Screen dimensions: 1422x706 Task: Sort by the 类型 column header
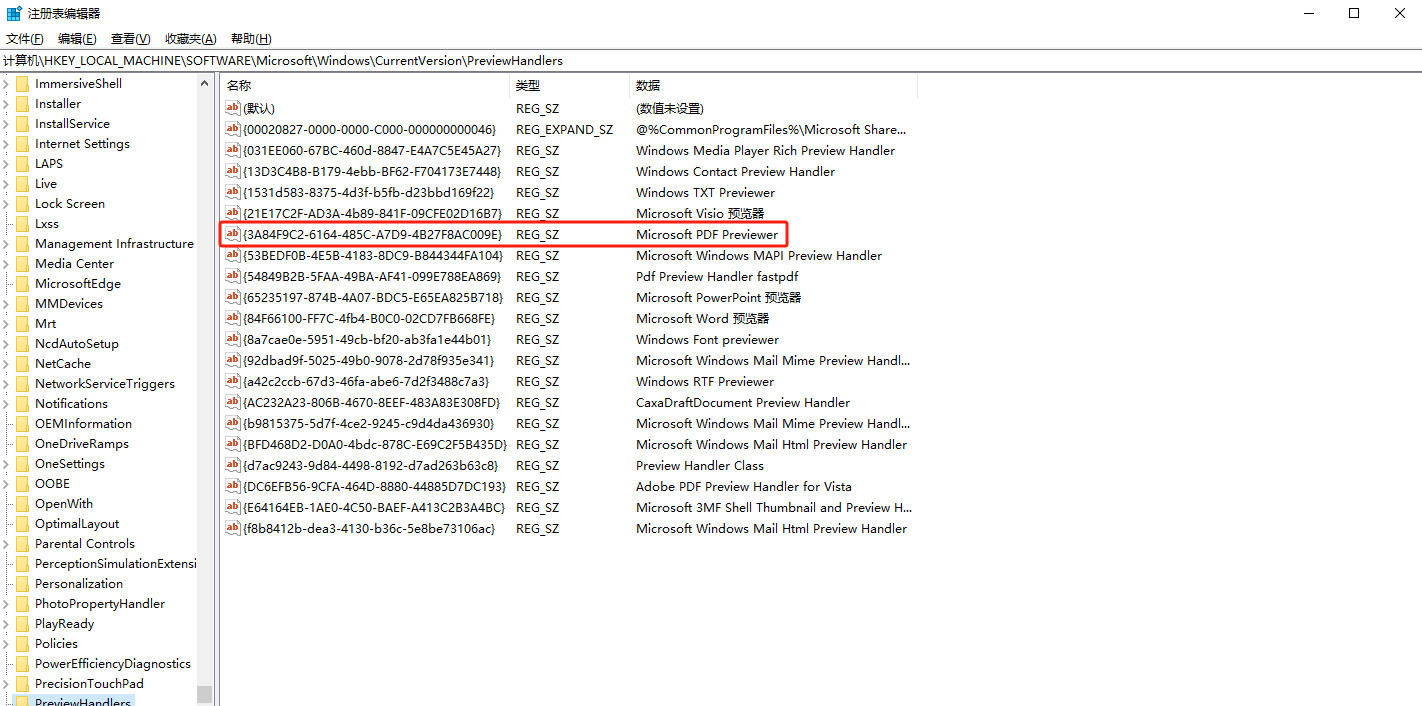570,85
